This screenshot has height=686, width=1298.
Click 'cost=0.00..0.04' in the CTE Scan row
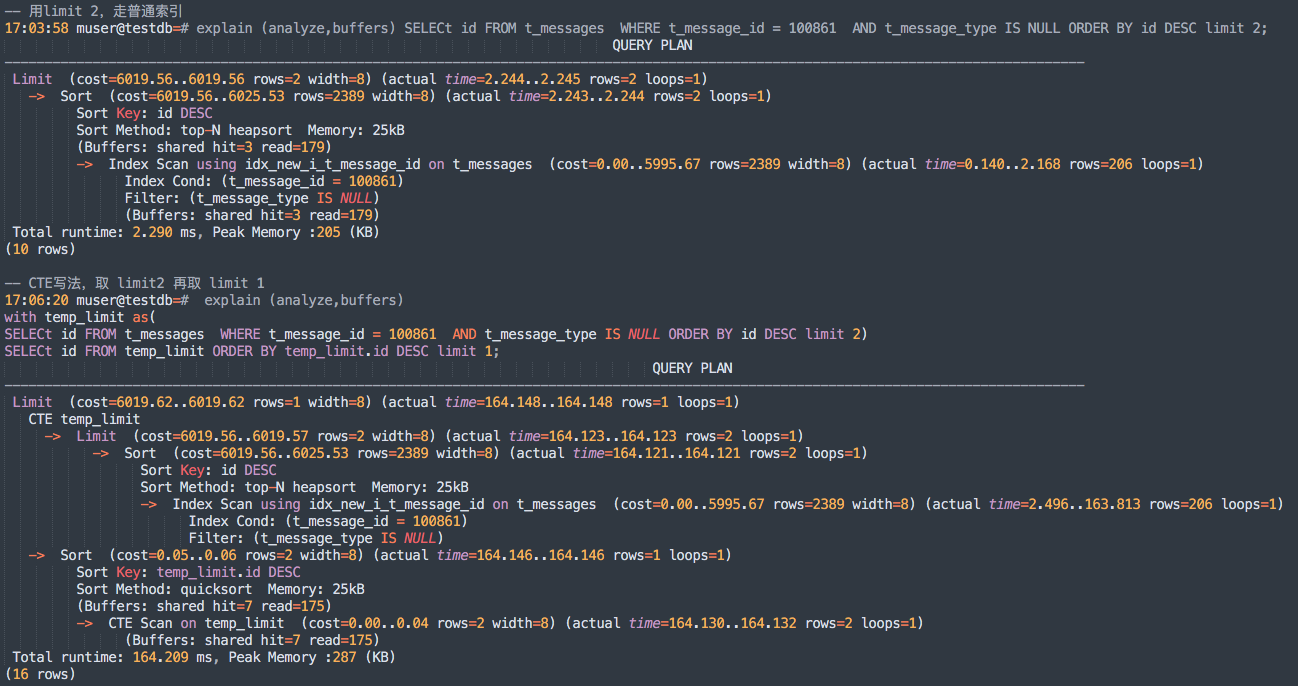click(369, 623)
